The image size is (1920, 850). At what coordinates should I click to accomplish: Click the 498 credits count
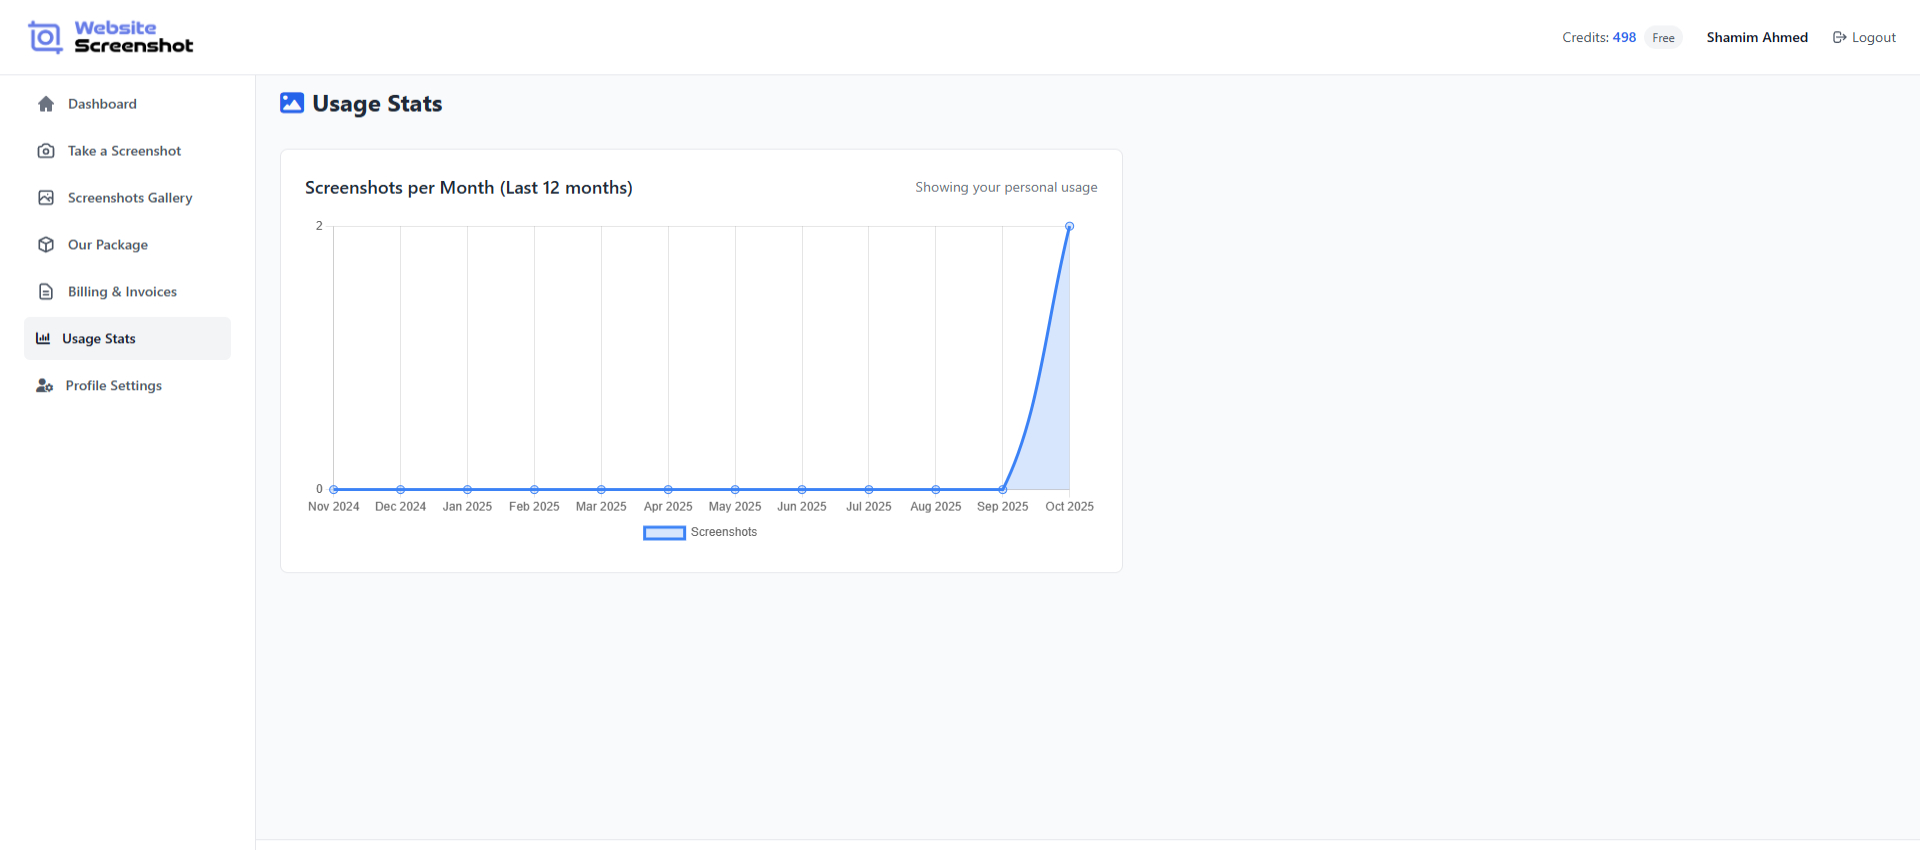(1624, 38)
